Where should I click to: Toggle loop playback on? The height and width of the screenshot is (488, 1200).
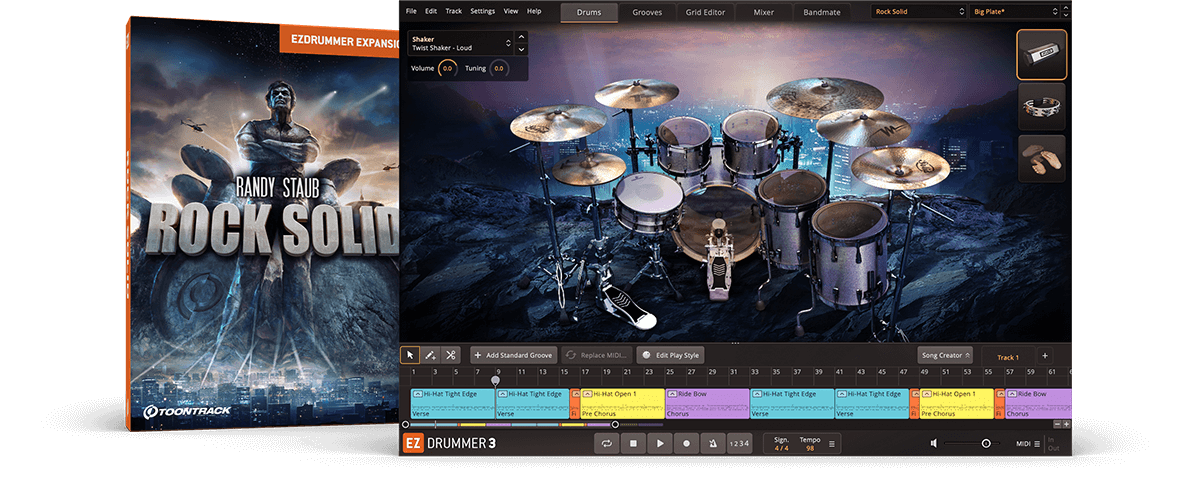coord(607,443)
